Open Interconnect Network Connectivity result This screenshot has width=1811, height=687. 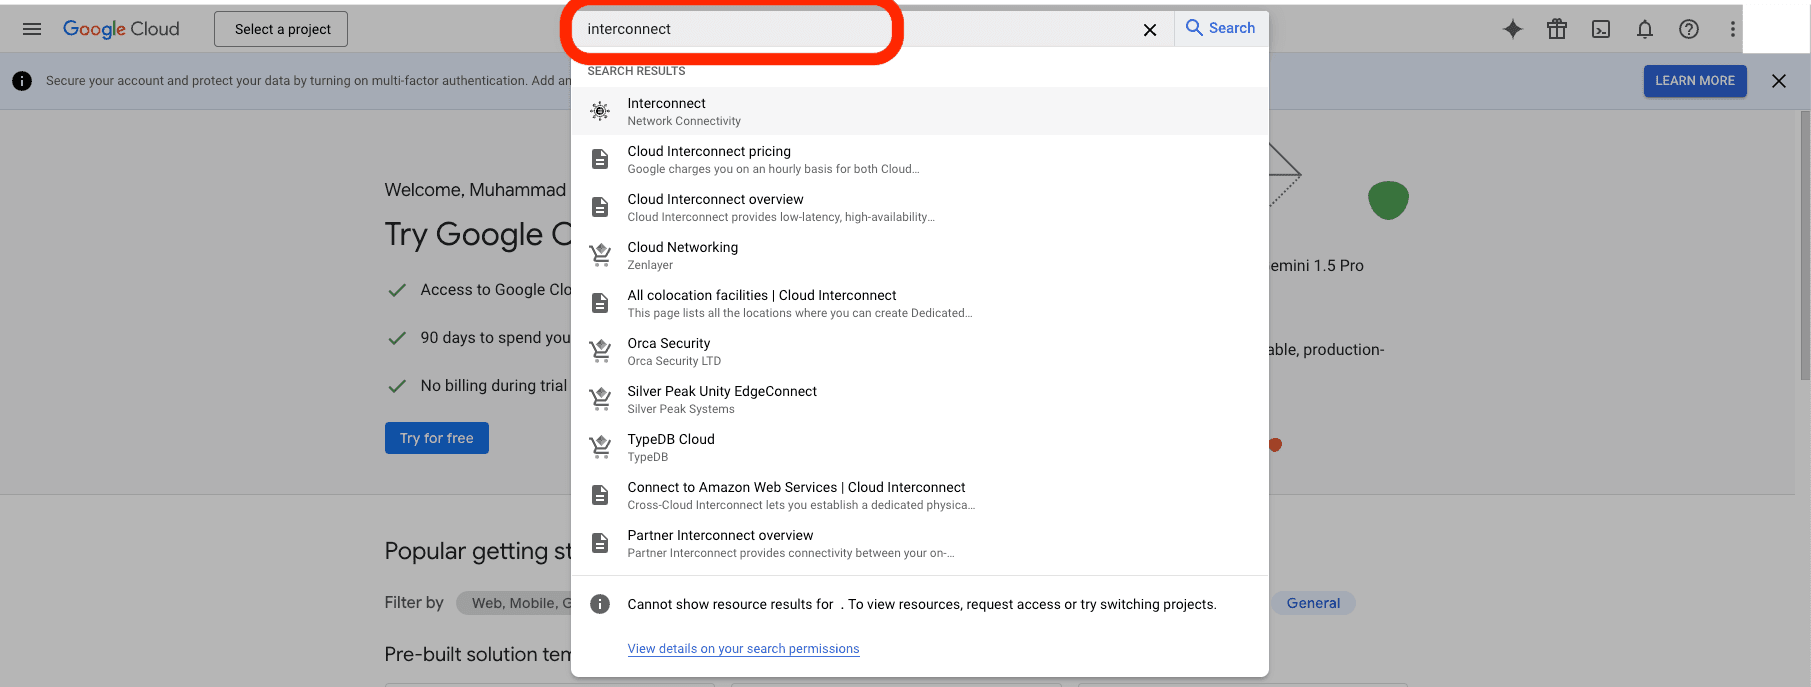[x=920, y=111]
